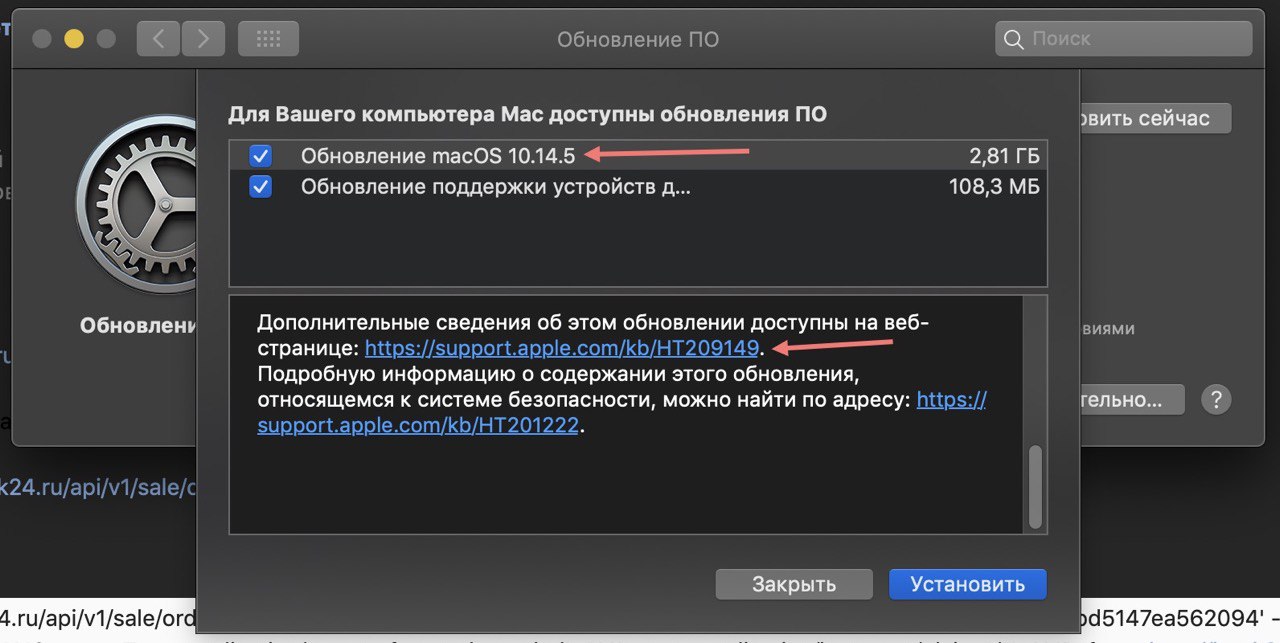This screenshot has width=1280, height=643.
Task: Uncheck the macOS 10.14.5 update checkbox
Action: 260,156
